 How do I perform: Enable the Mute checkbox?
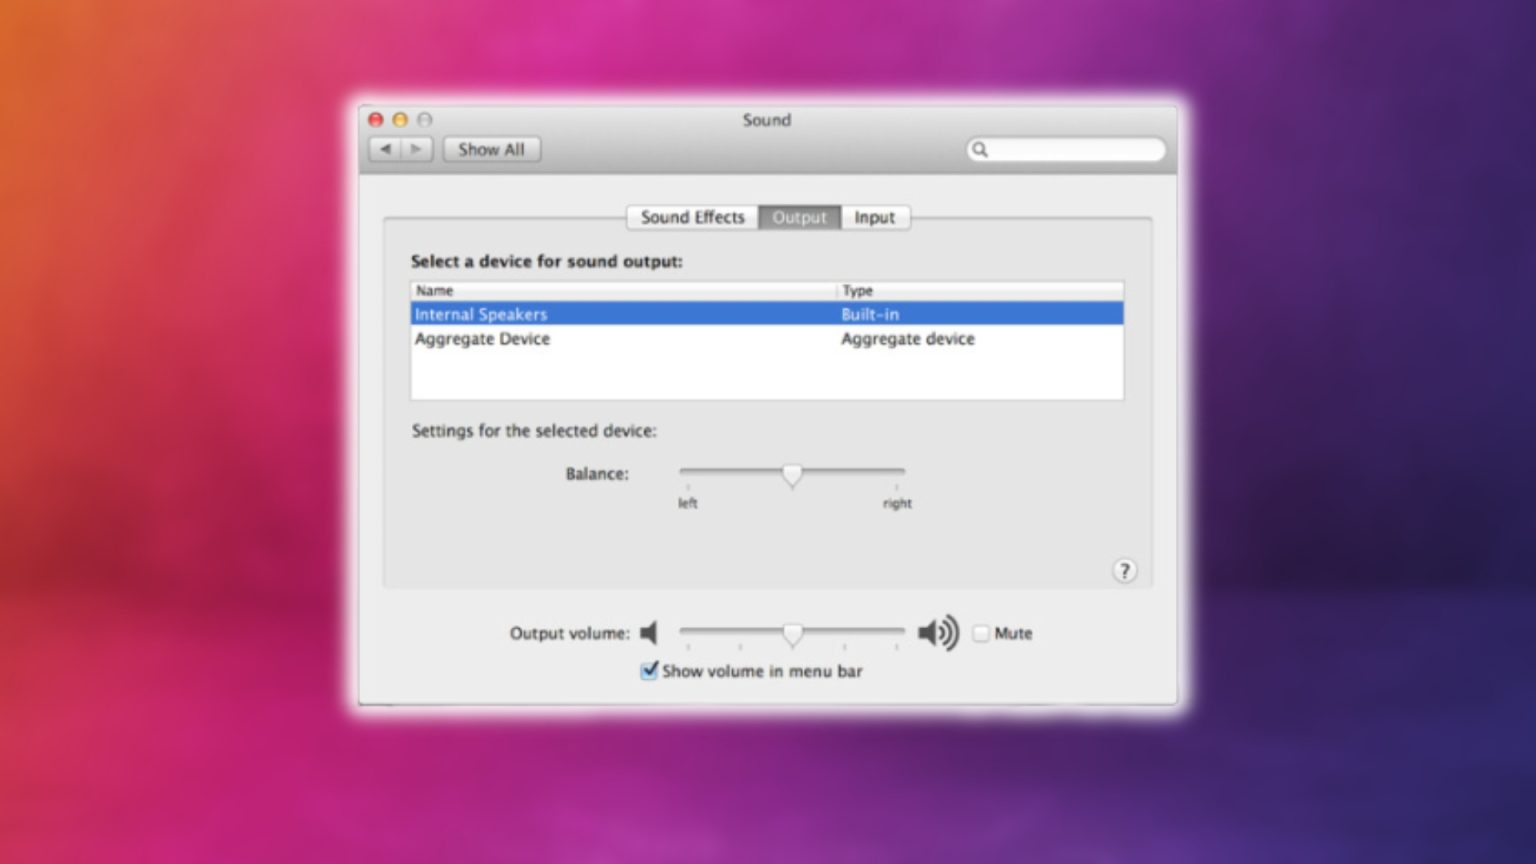(981, 633)
